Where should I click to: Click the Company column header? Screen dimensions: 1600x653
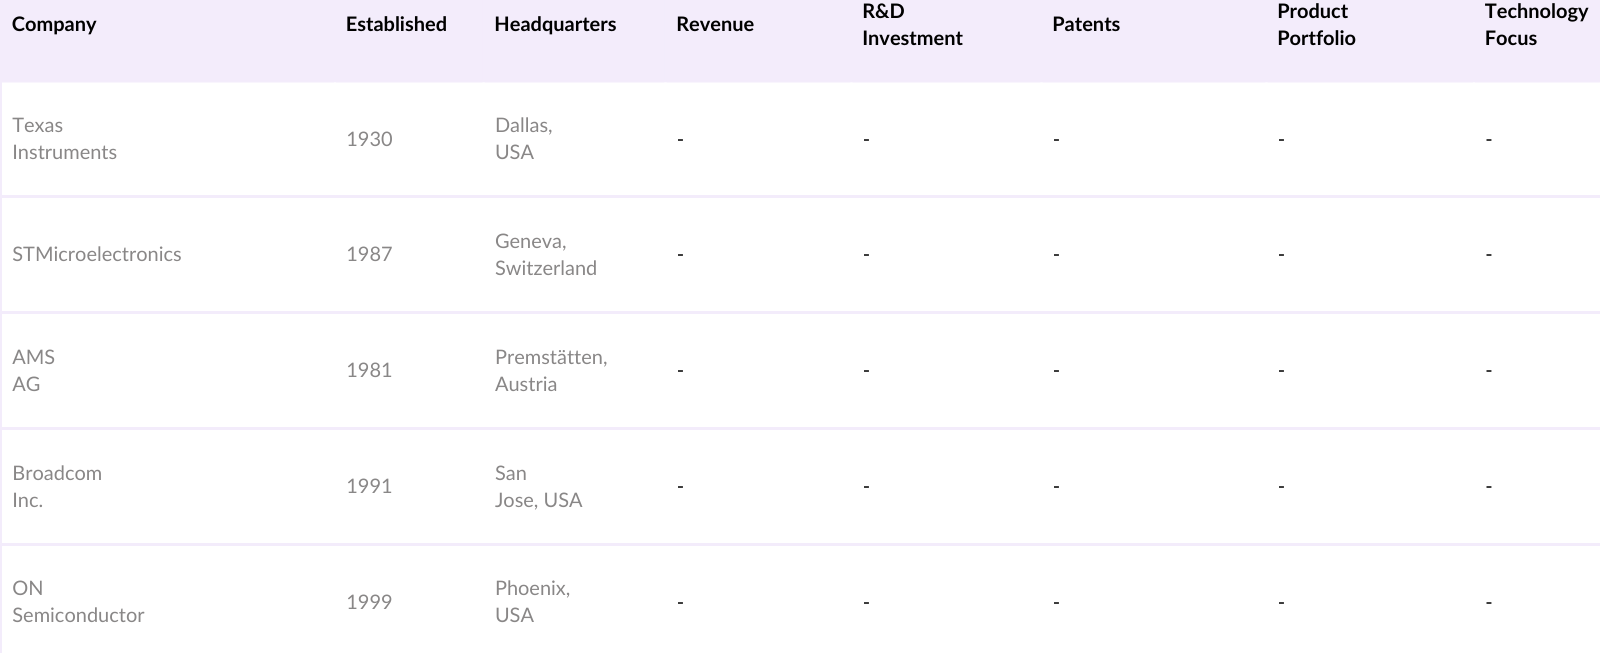pyautogui.click(x=54, y=24)
